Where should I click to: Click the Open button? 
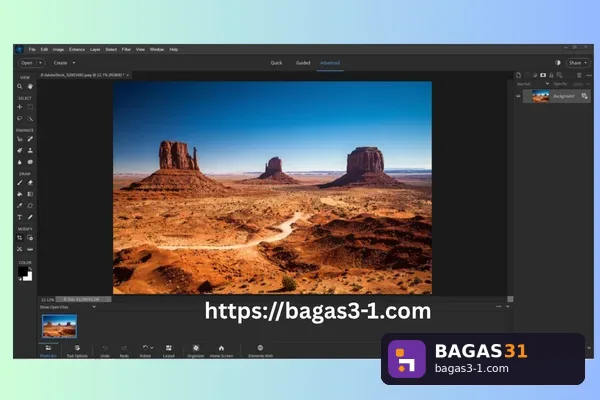tap(27, 63)
